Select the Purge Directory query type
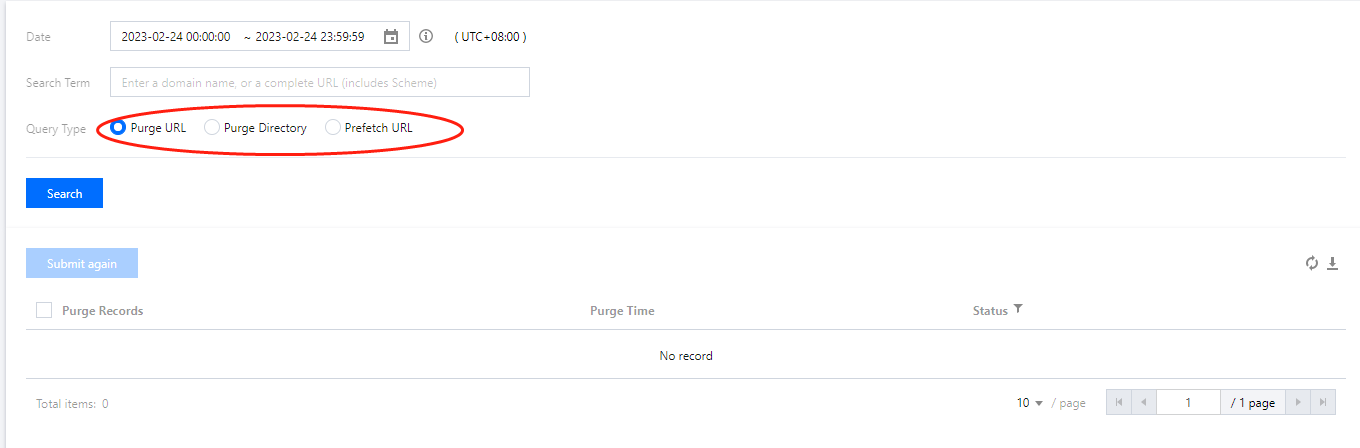1360x448 pixels. point(212,128)
